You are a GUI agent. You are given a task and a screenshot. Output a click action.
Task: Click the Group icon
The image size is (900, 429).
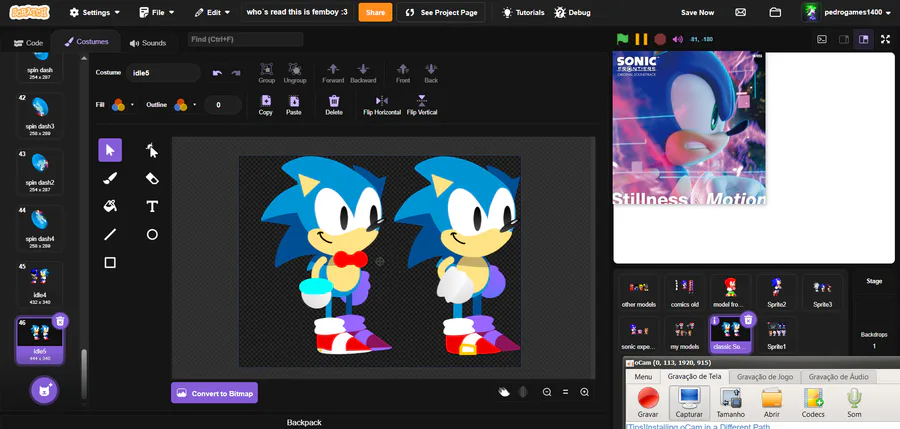(x=266, y=73)
